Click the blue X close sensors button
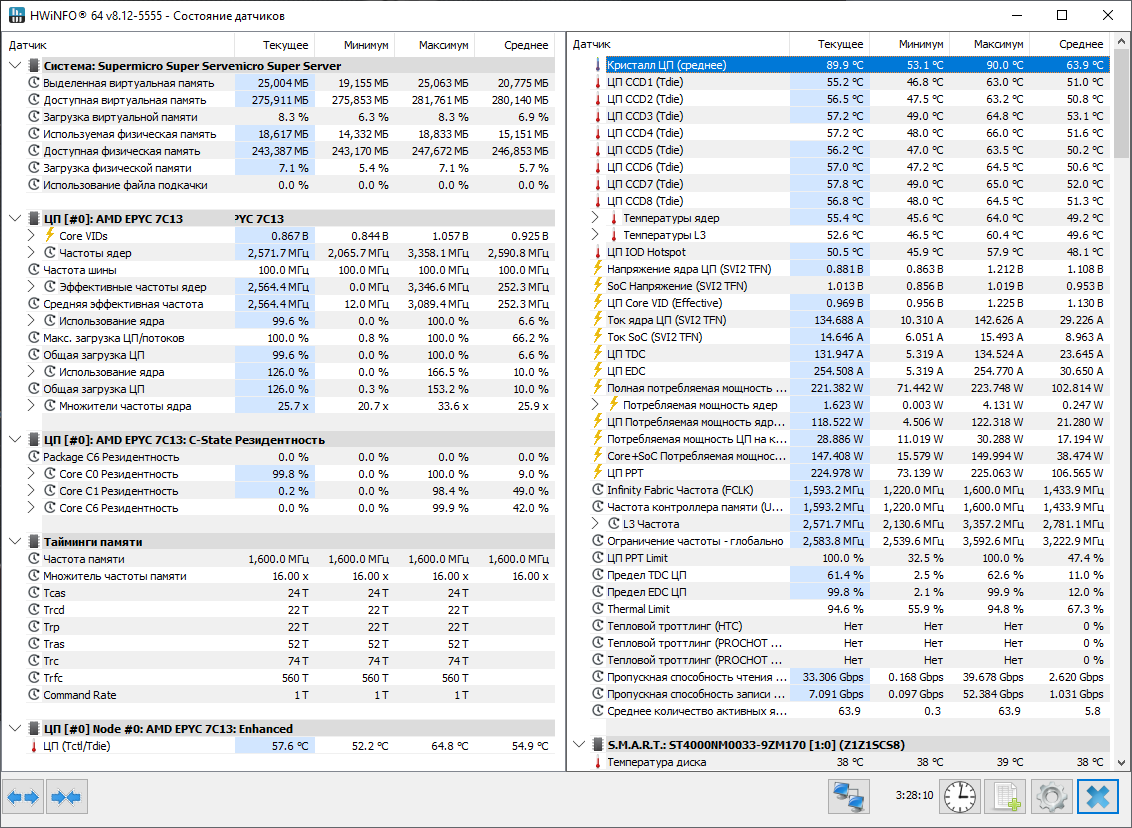Screen dimensions: 1132x828 (1098, 797)
